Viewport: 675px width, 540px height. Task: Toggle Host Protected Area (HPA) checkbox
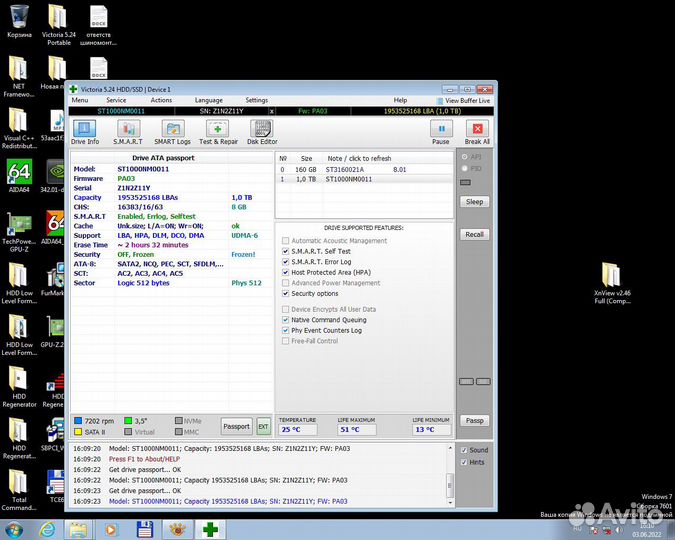(x=285, y=272)
